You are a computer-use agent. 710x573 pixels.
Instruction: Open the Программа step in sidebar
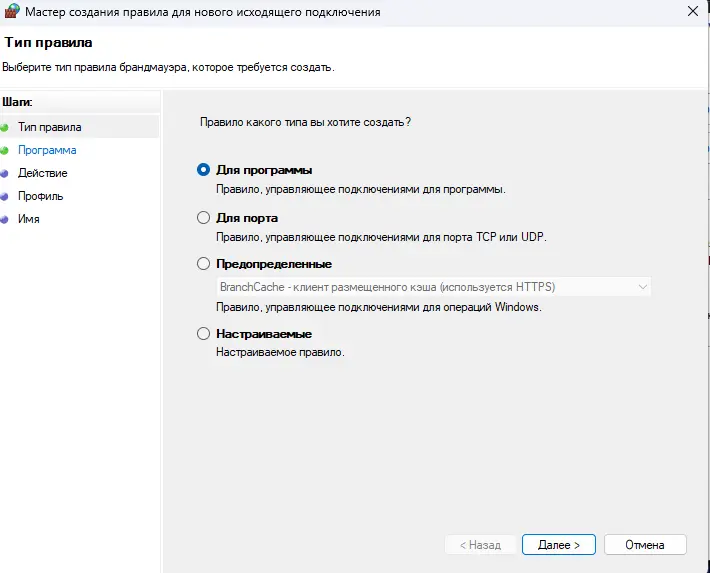coord(47,150)
